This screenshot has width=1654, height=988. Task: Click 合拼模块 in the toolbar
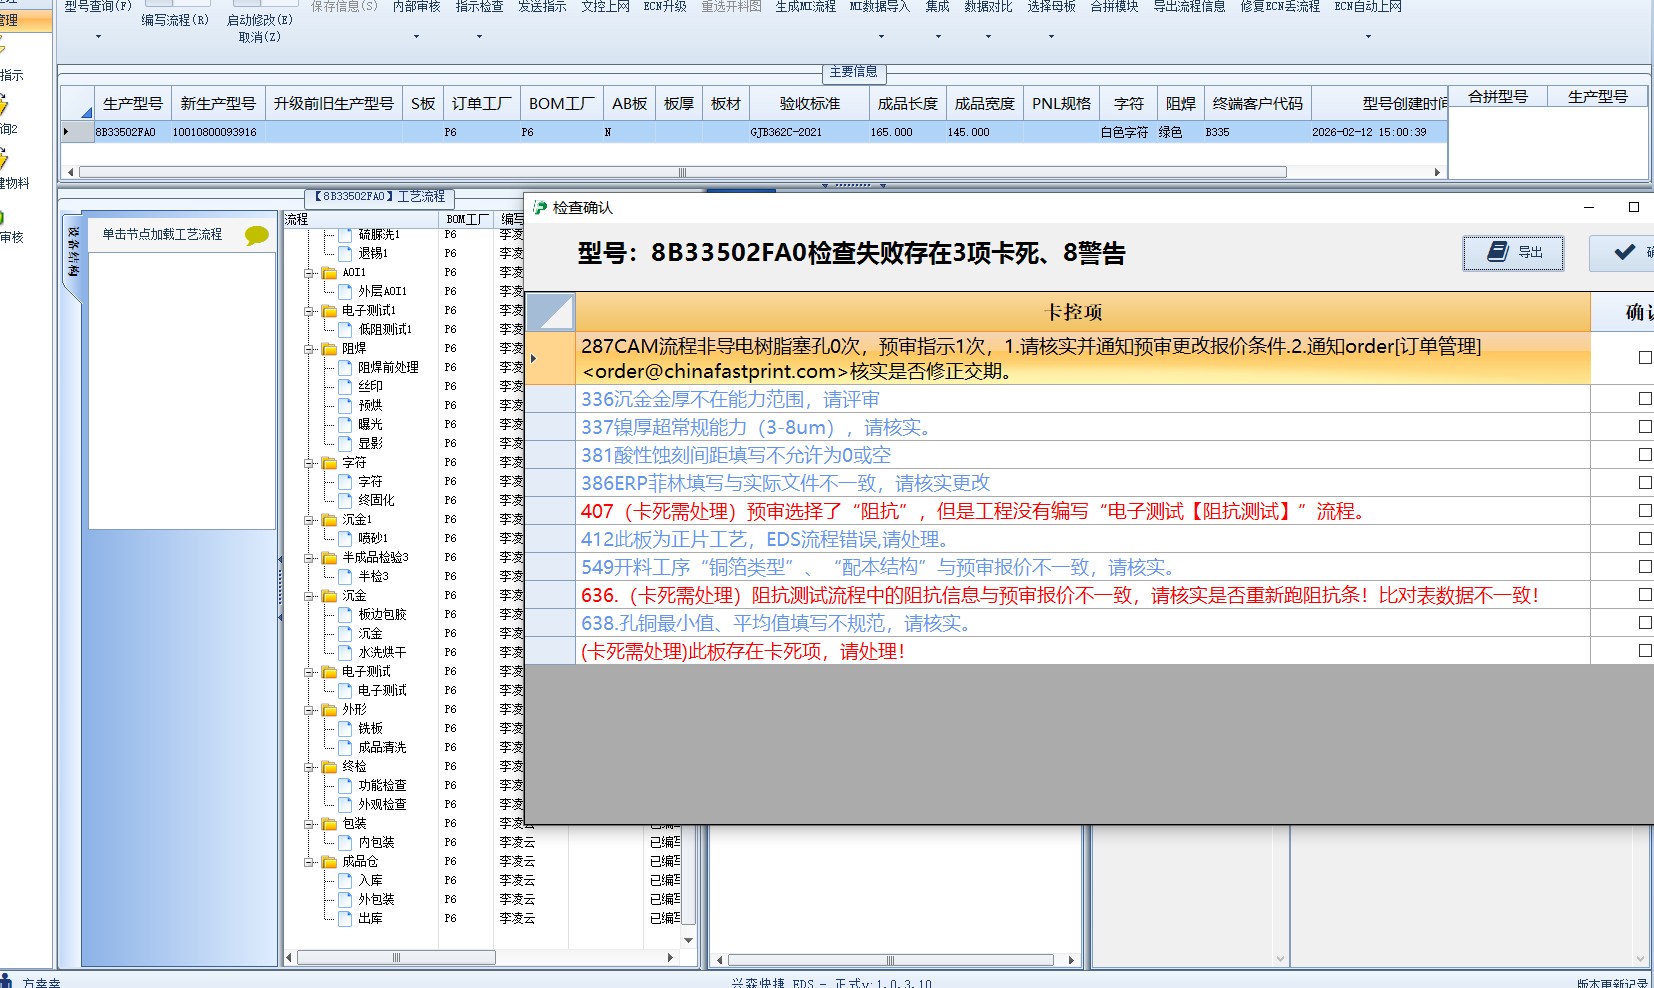point(1114,7)
